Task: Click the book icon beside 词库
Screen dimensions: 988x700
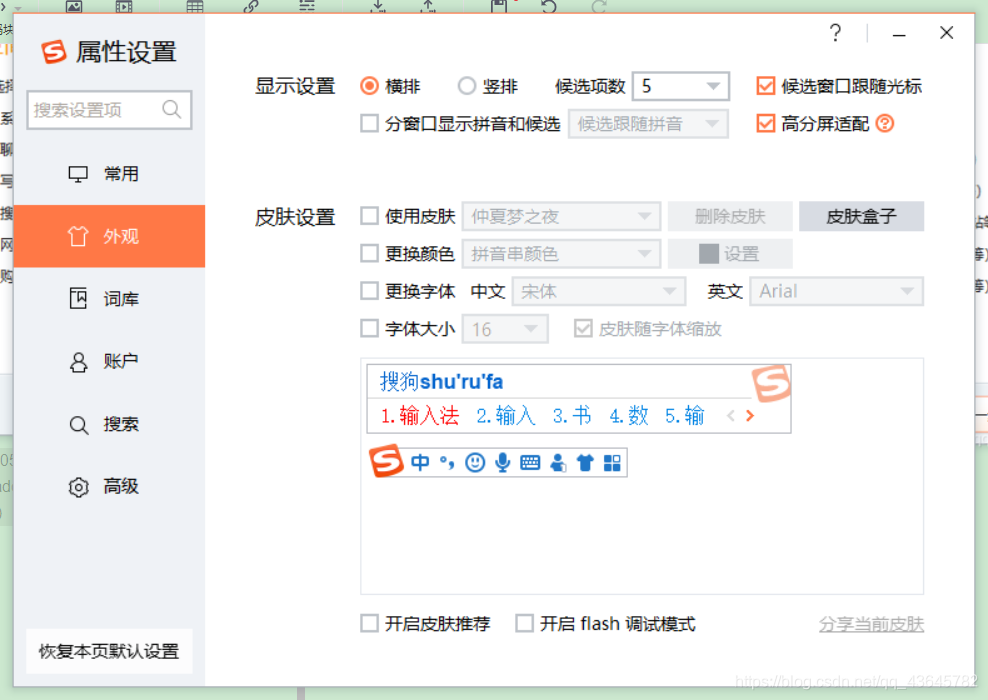Action: coord(78,299)
